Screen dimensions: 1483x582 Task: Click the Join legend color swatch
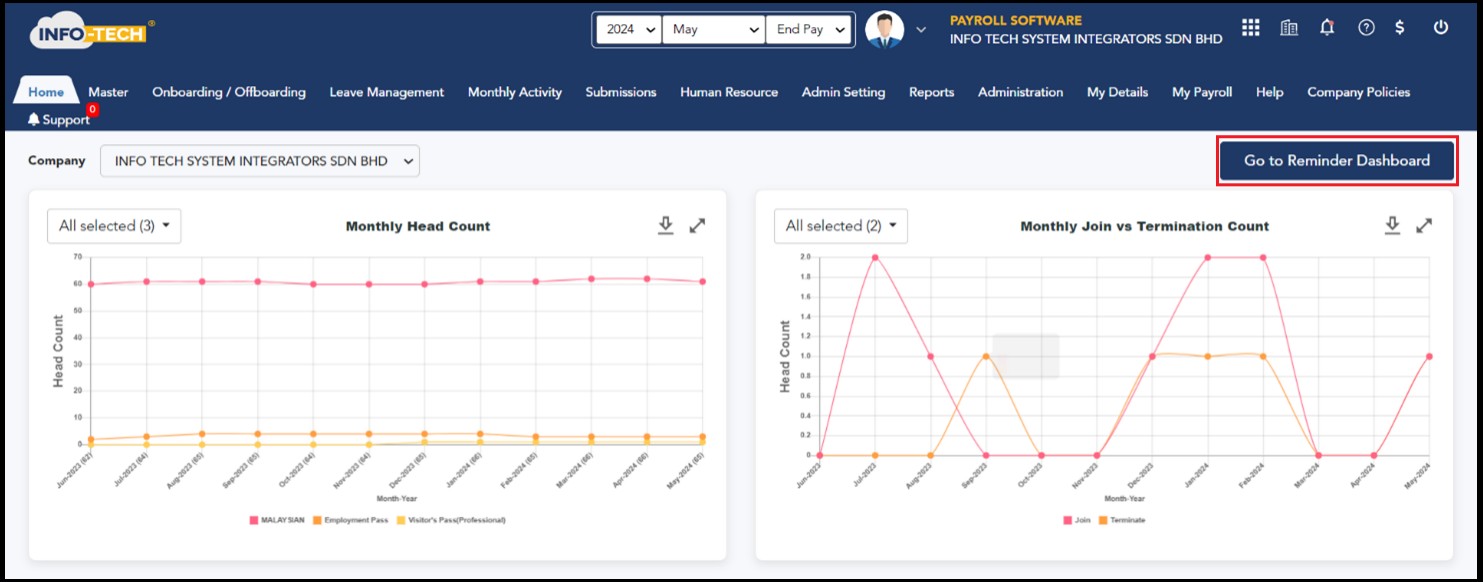[1067, 520]
